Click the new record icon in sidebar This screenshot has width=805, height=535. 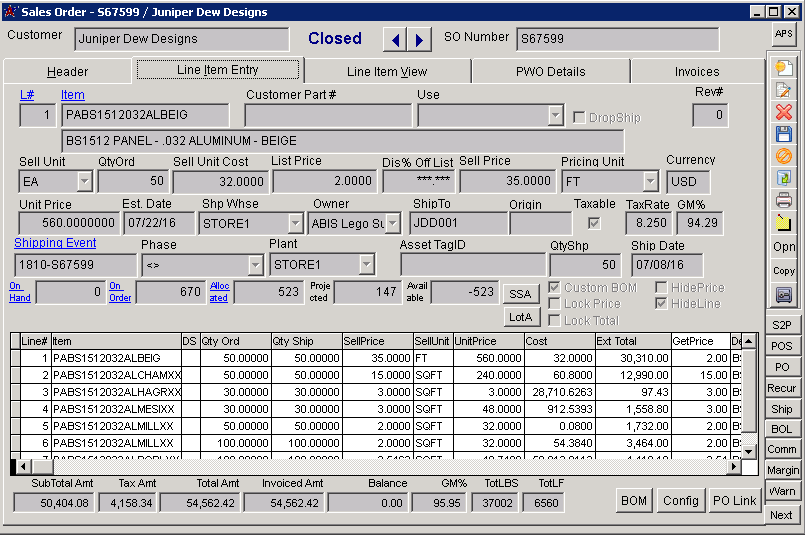[x=784, y=68]
